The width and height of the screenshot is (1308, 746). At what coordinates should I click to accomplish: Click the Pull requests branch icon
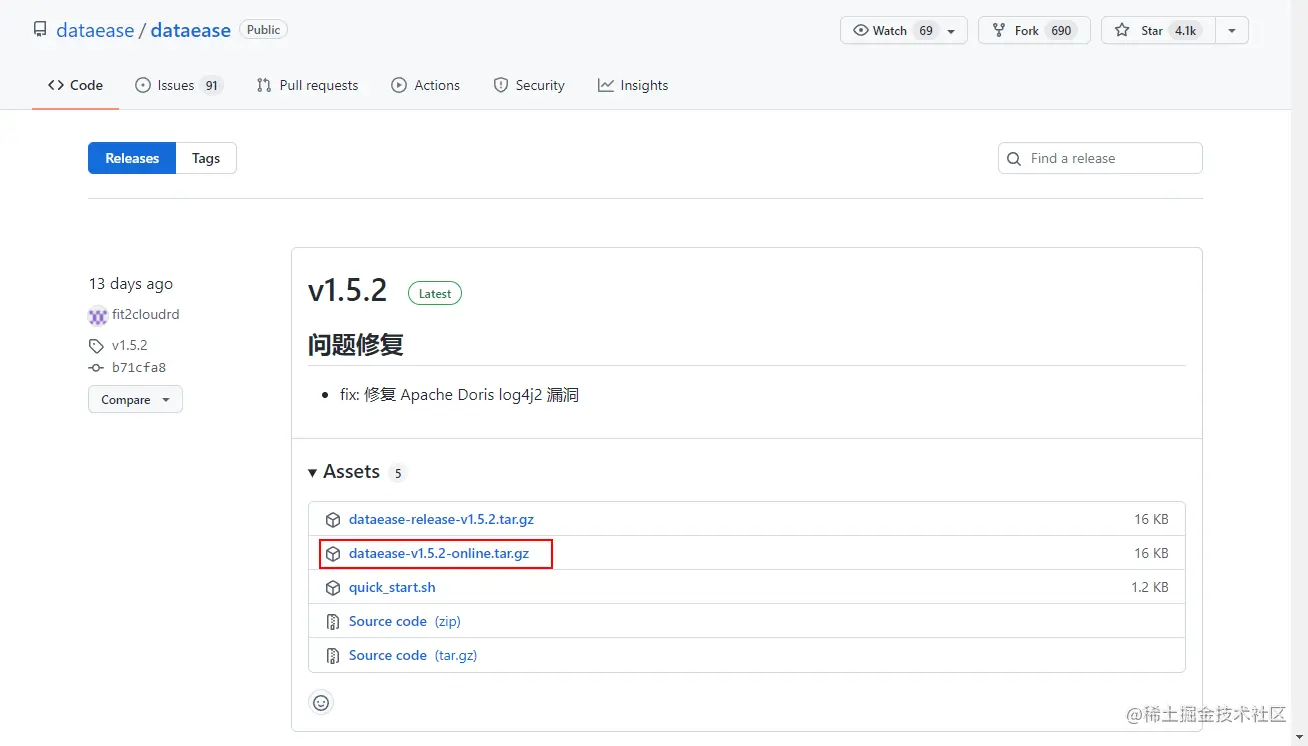pos(264,85)
